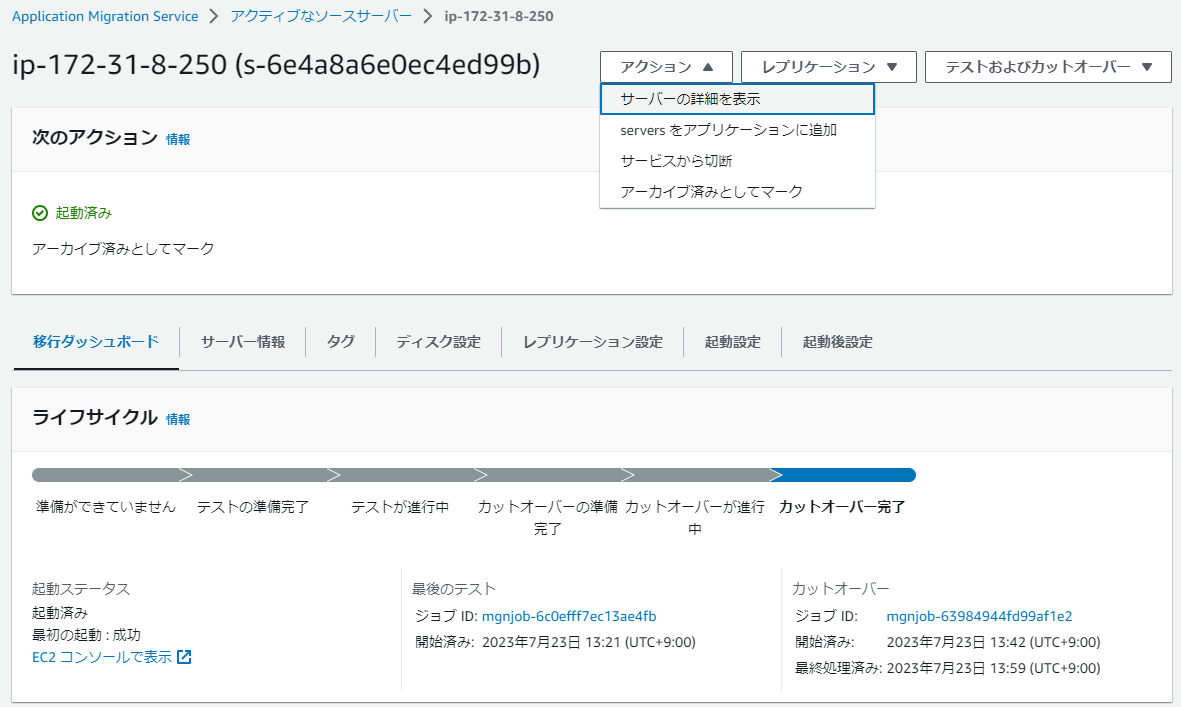Switch to the 起動後設定 tab
Viewport: 1181px width, 707px height.
pyautogui.click(x=838, y=342)
